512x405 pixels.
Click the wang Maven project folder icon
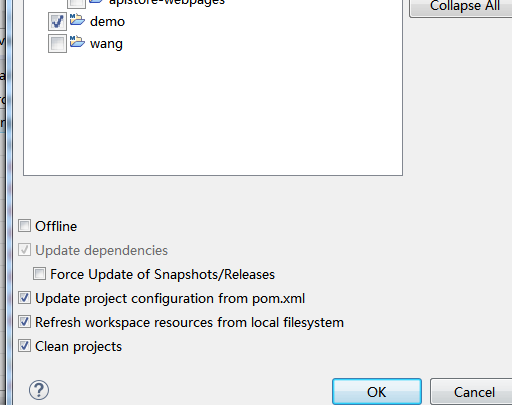point(77,42)
